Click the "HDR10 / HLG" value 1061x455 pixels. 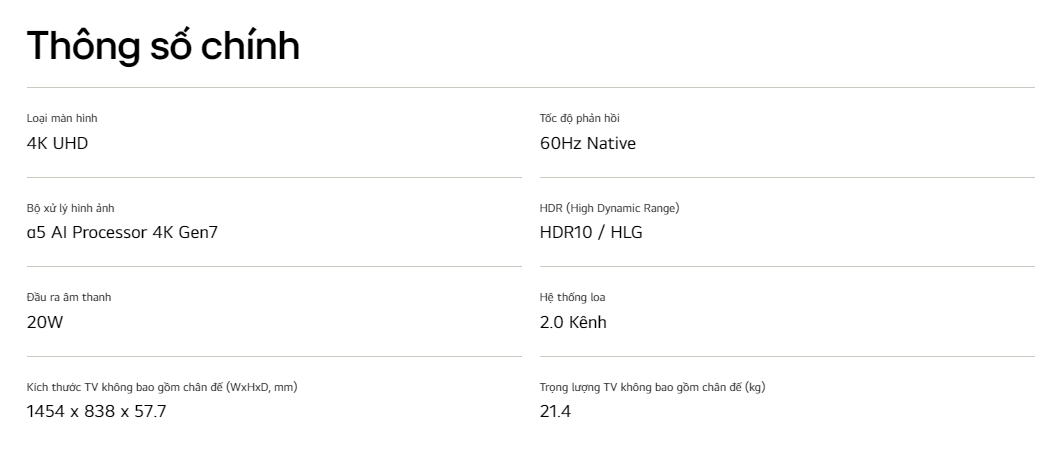pos(591,232)
